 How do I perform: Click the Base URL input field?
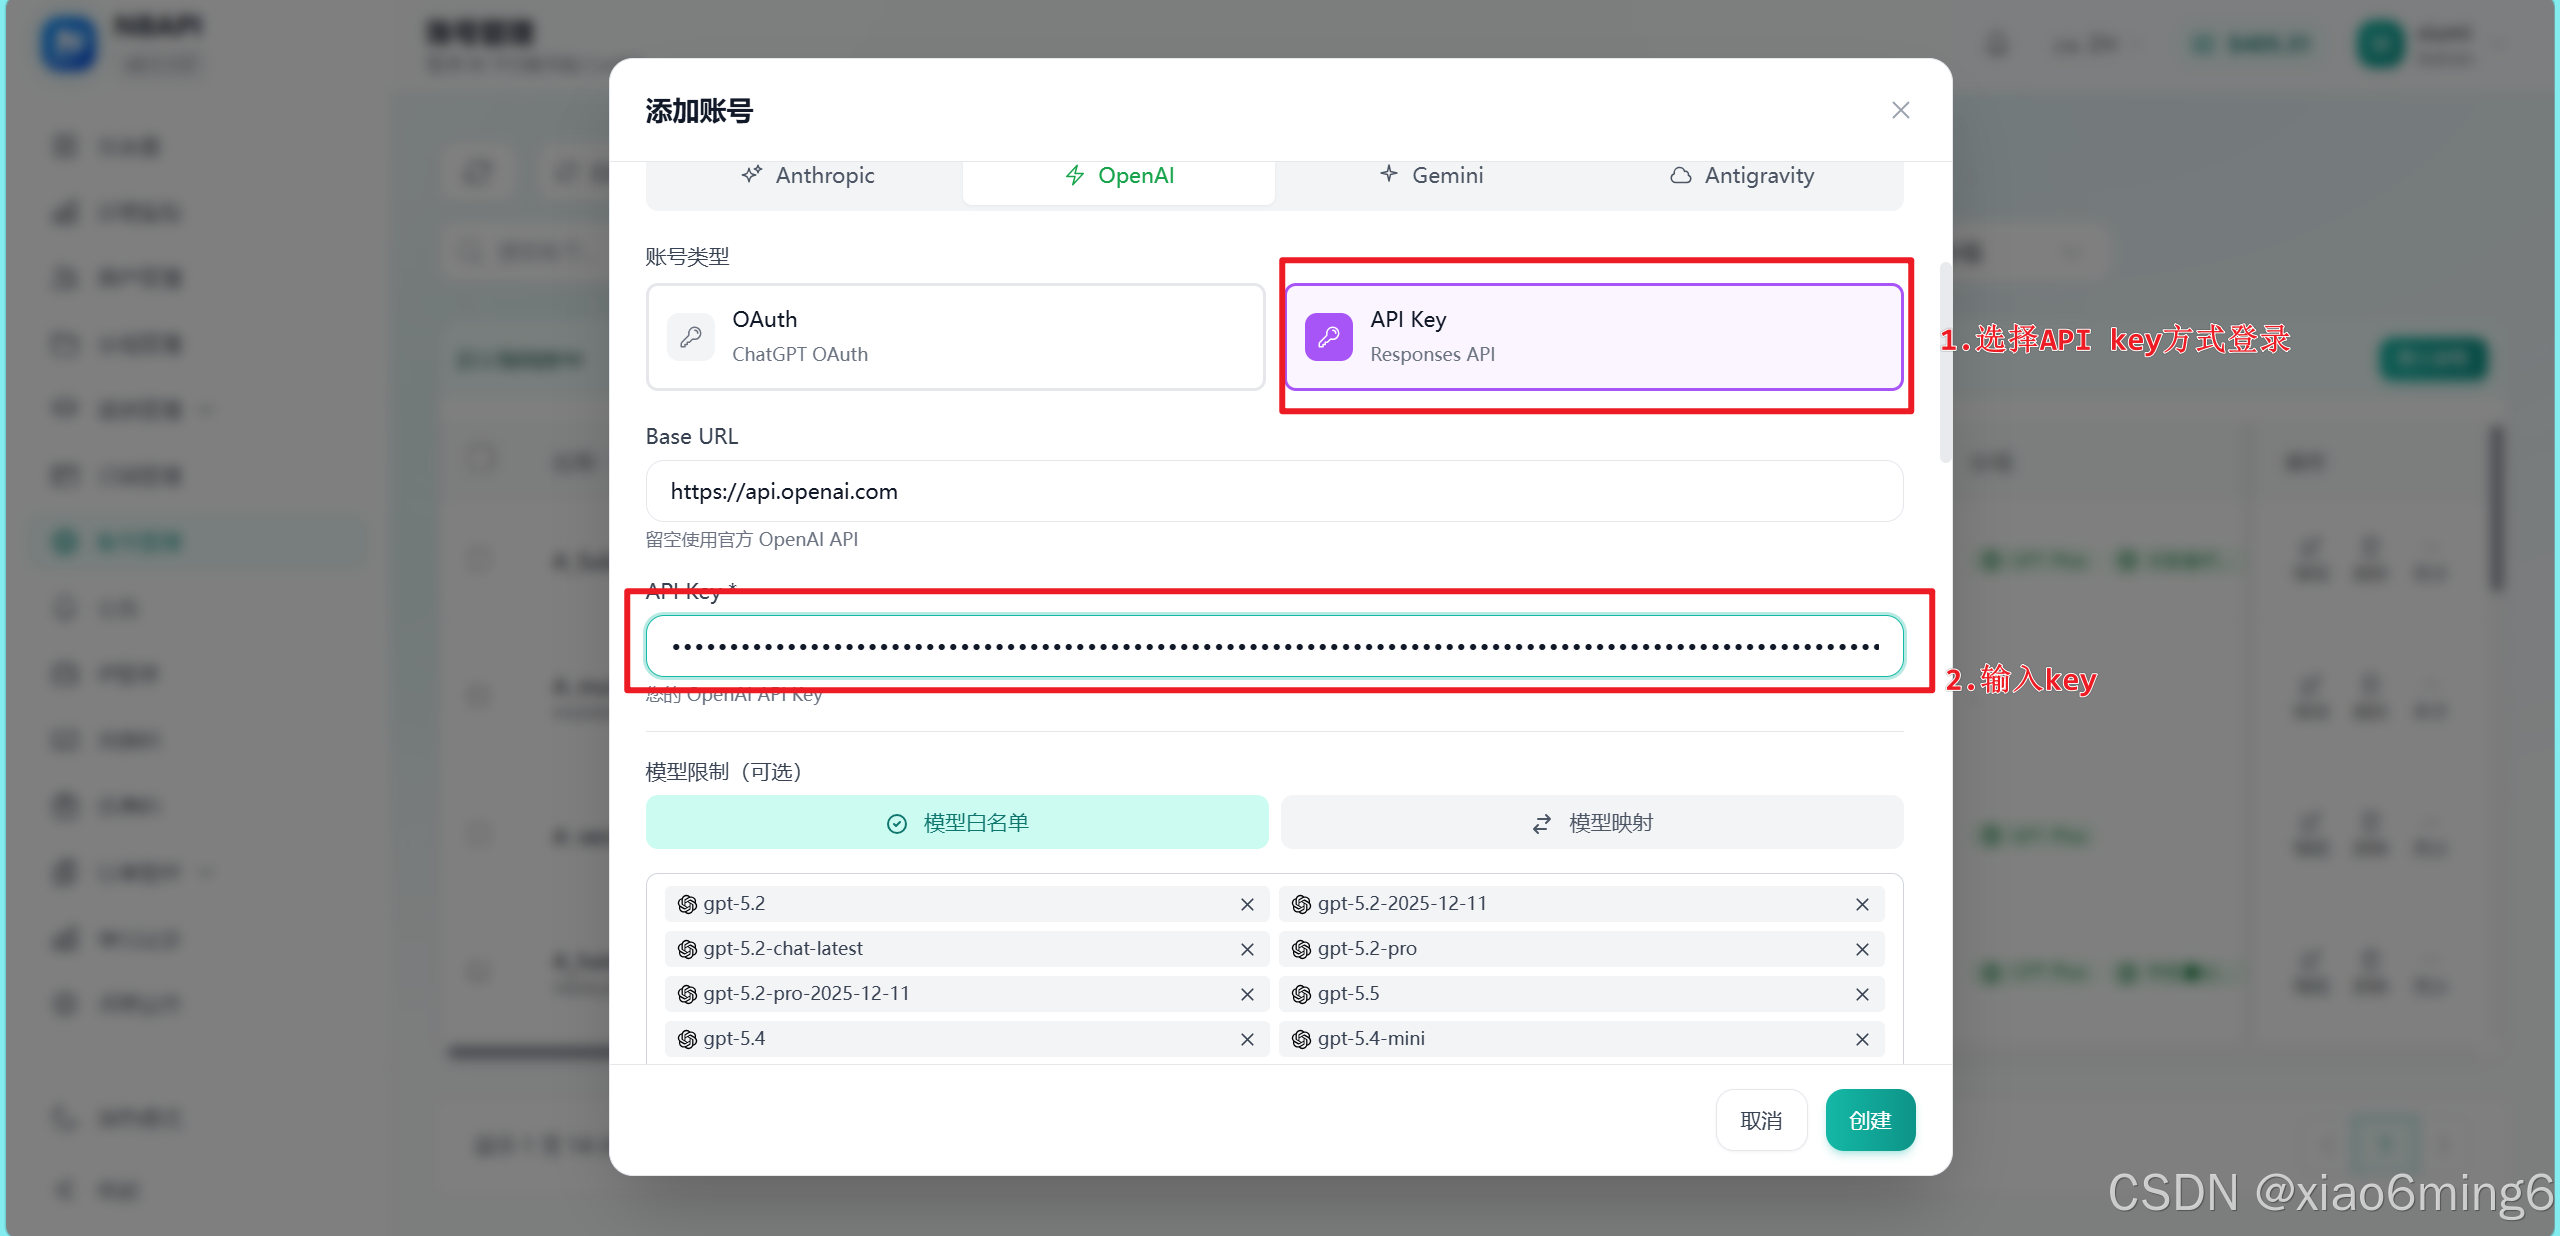coord(1274,491)
